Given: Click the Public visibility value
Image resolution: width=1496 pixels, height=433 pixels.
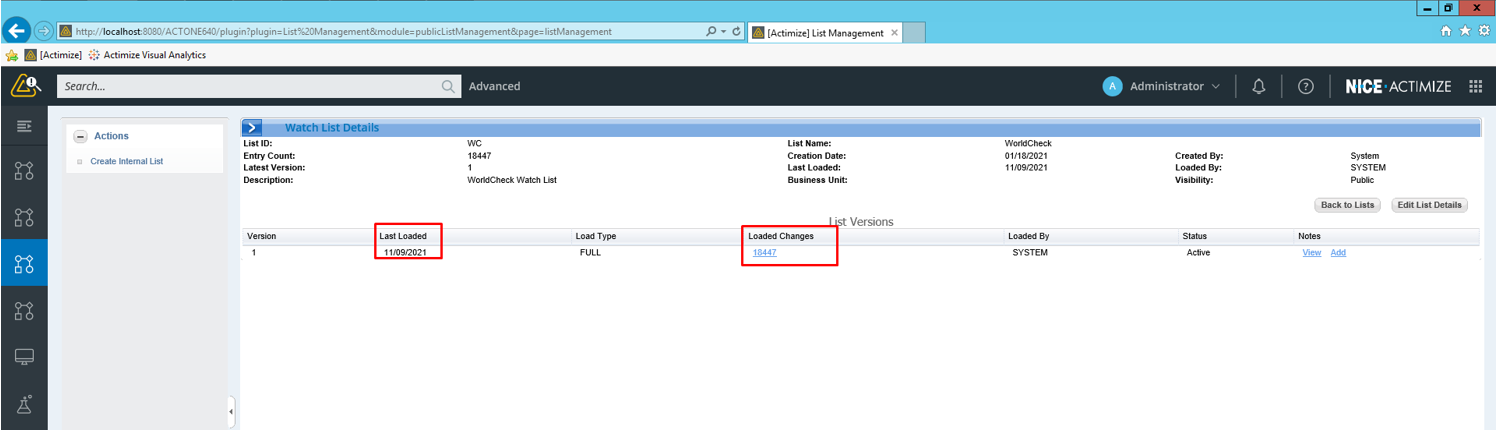Looking at the screenshot, I should click(1362, 180).
